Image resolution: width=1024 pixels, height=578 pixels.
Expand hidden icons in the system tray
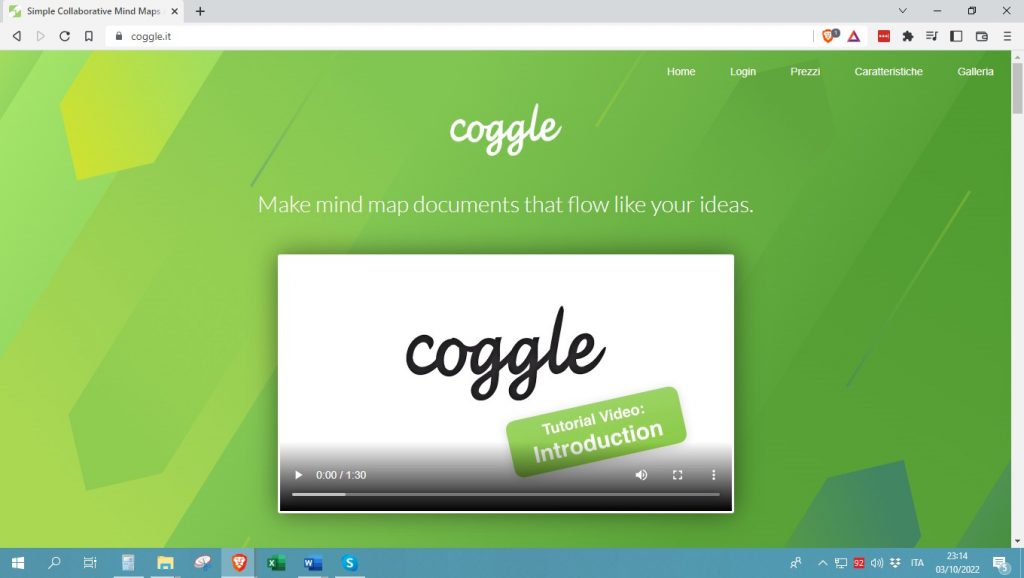[822, 563]
